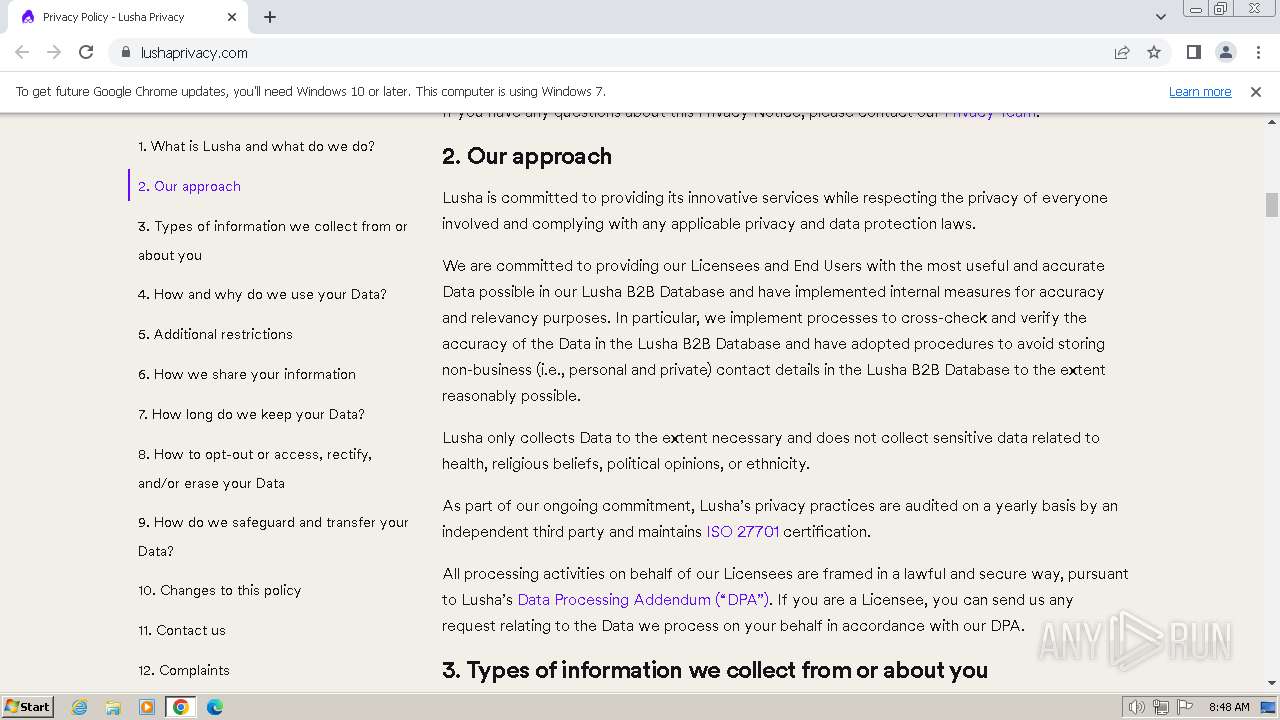Screen dimensions: 1280x720
Task: Go to '1. What is Lusha and what do we do?'
Action: (256, 146)
